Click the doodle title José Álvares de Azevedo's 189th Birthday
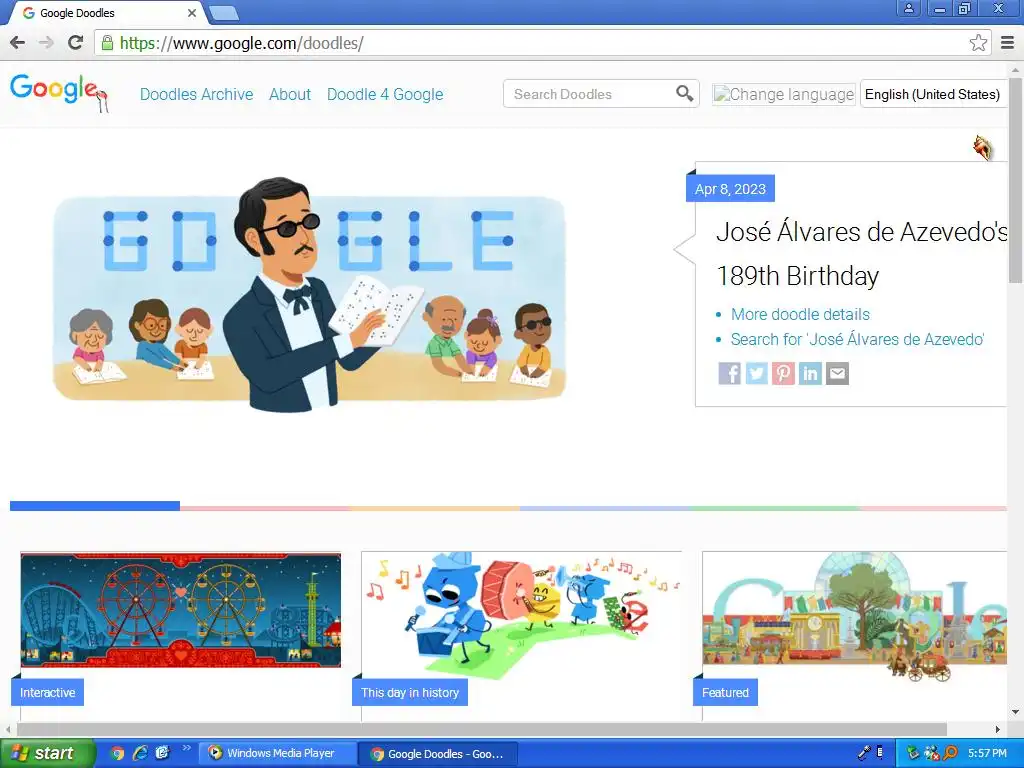 [861, 253]
